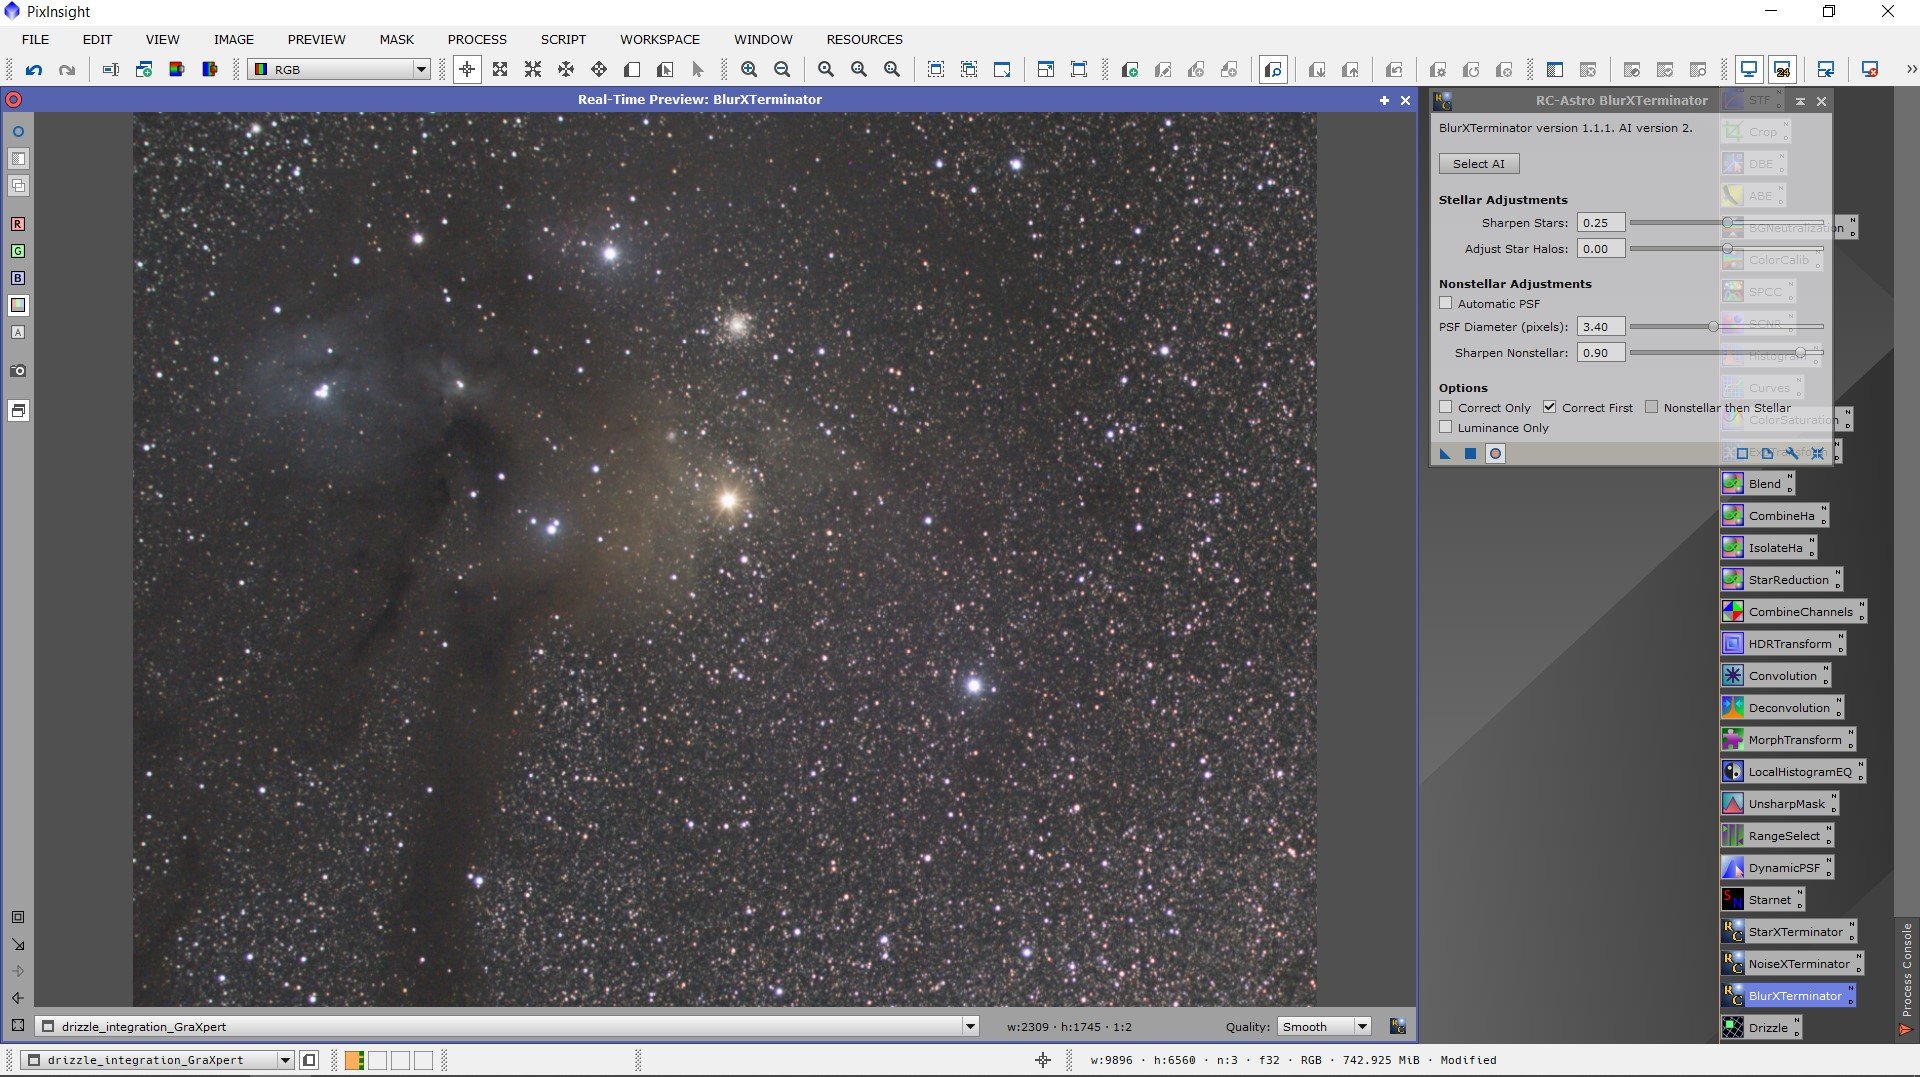1920x1077 pixels.
Task: Toggle the RGB composite channel preview button
Action: 18,305
